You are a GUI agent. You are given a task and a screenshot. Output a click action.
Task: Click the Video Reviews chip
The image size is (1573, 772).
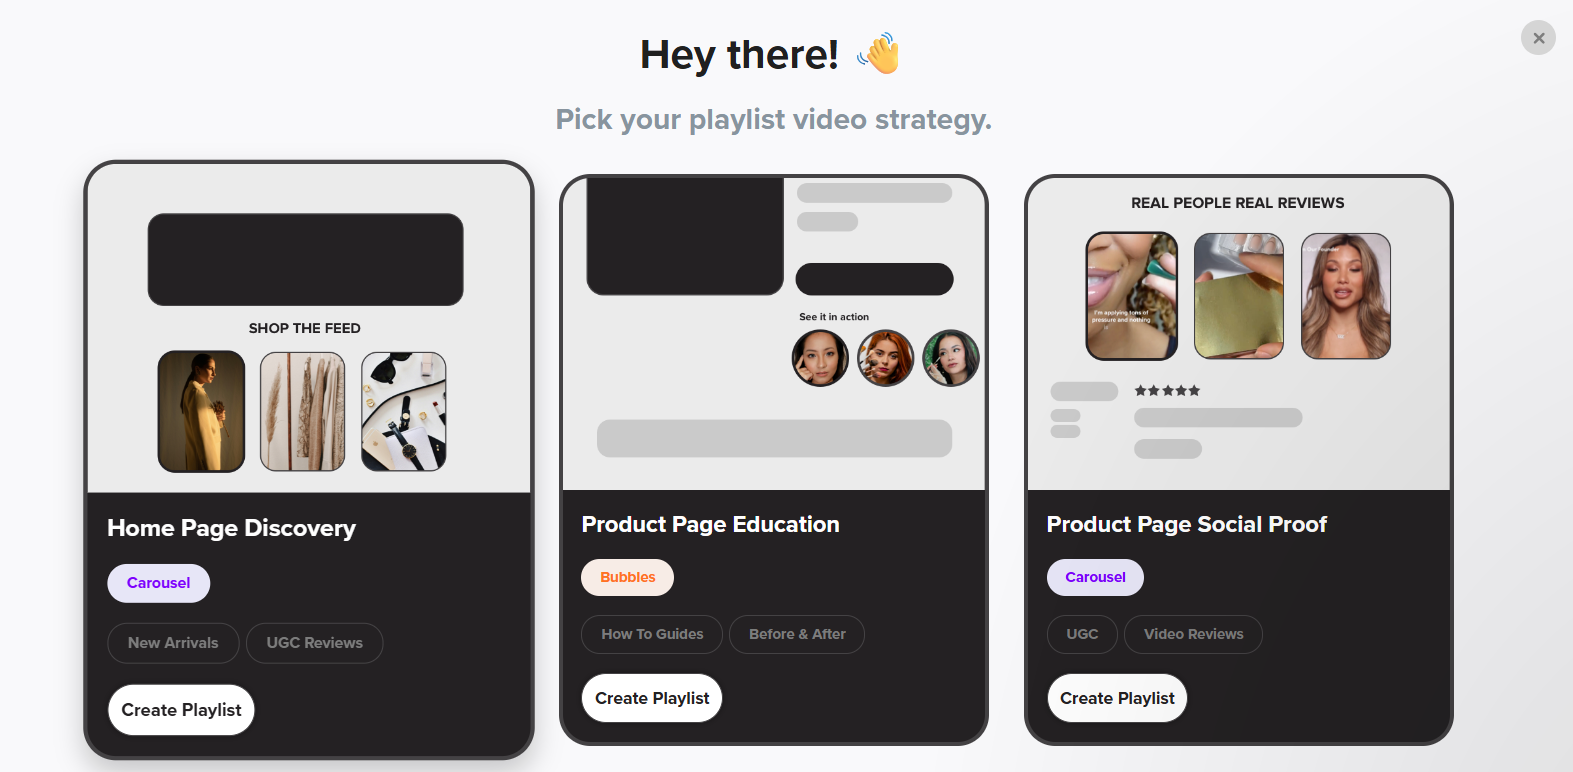click(x=1193, y=634)
